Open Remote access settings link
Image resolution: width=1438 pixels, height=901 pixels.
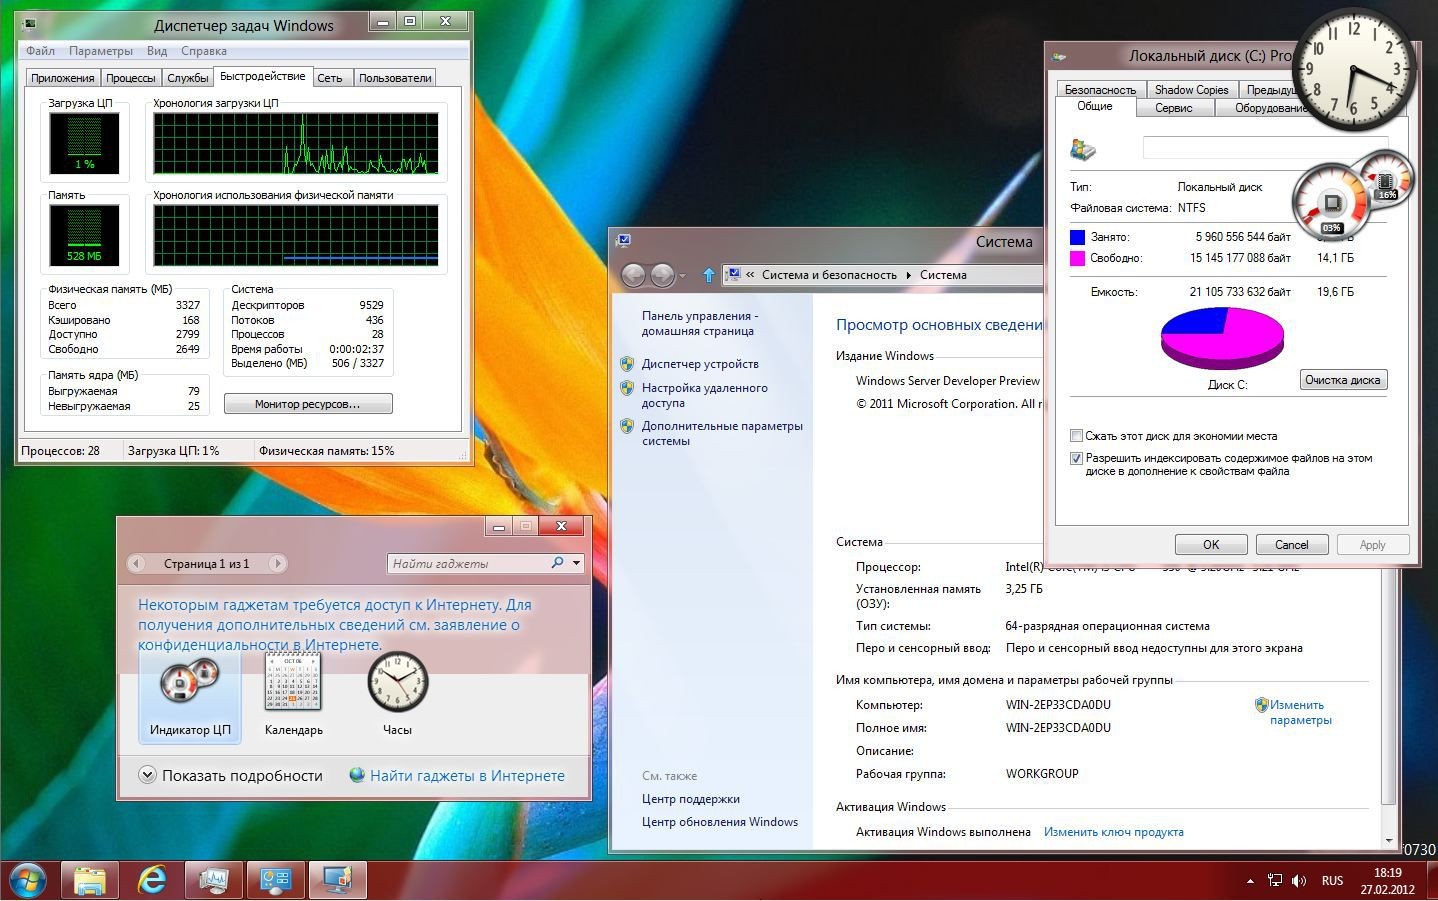pyautogui.click(x=705, y=395)
